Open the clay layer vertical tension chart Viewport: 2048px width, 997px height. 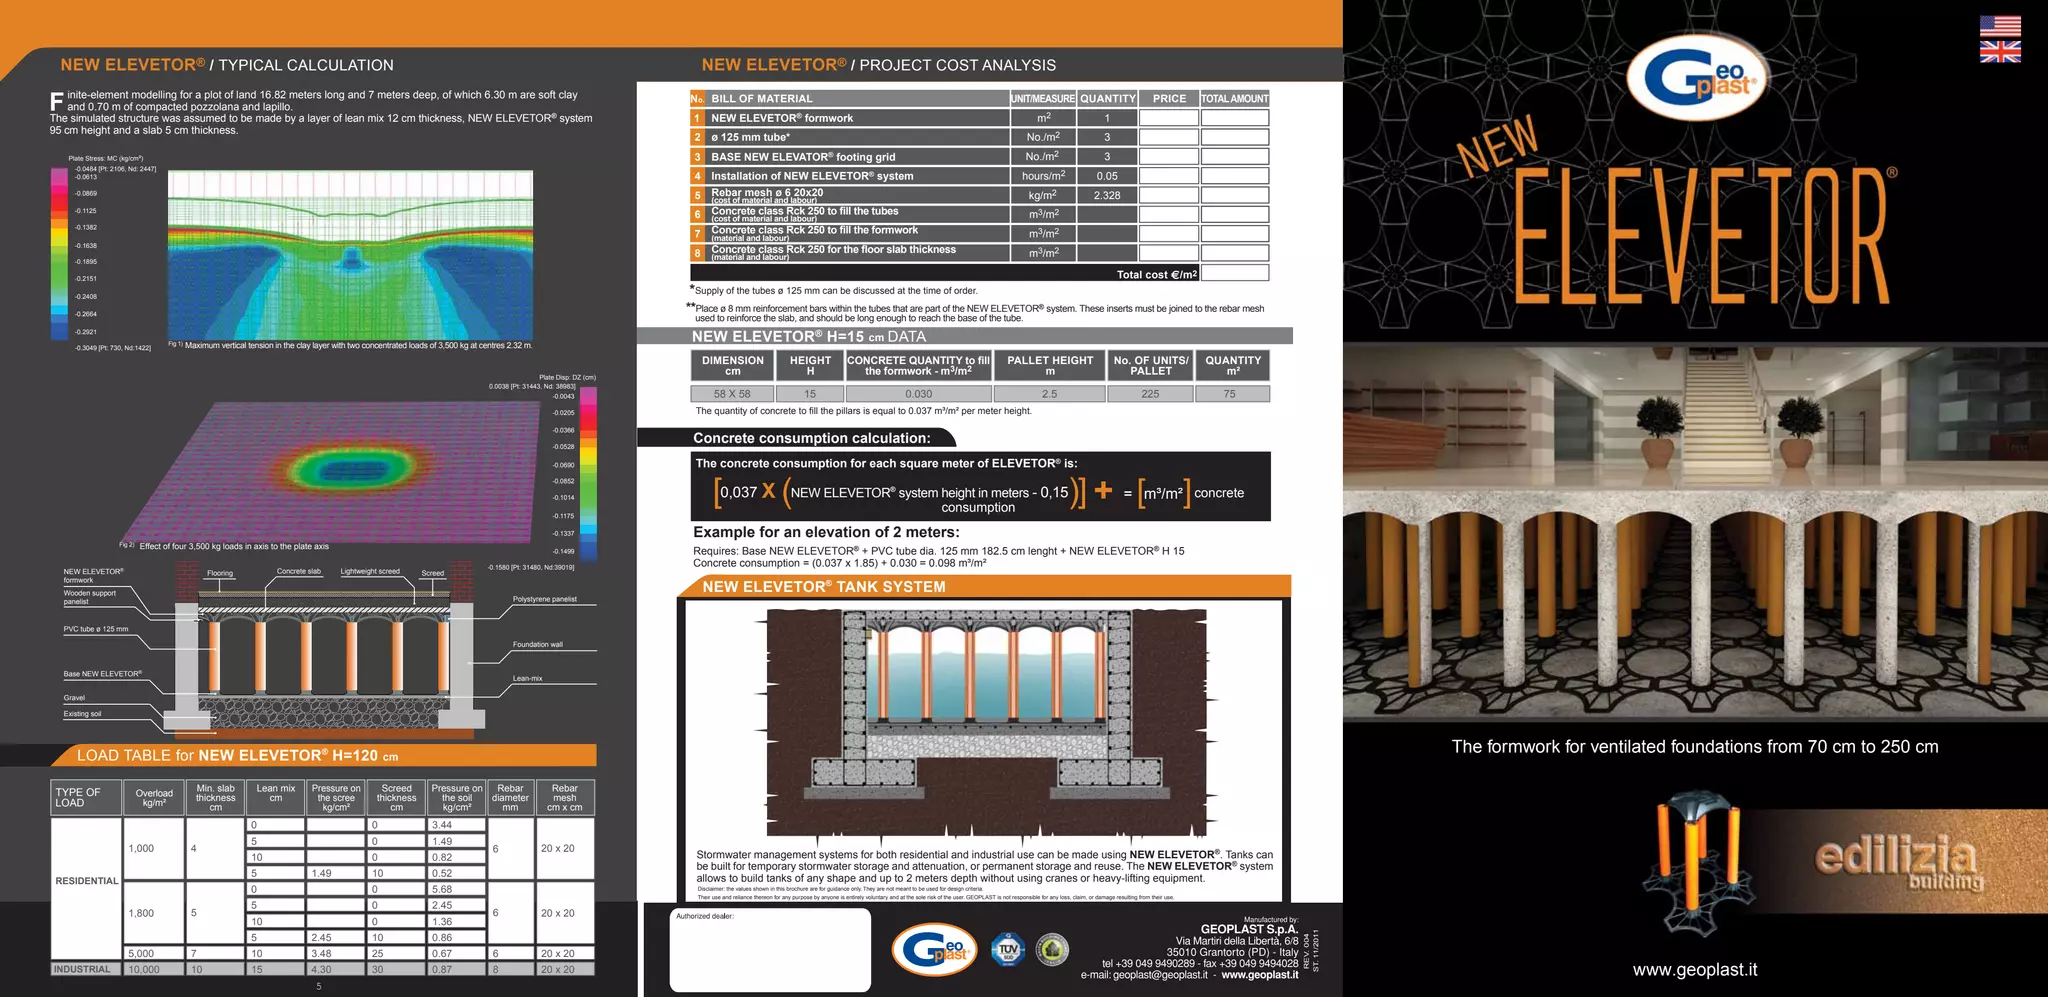[x=350, y=255]
